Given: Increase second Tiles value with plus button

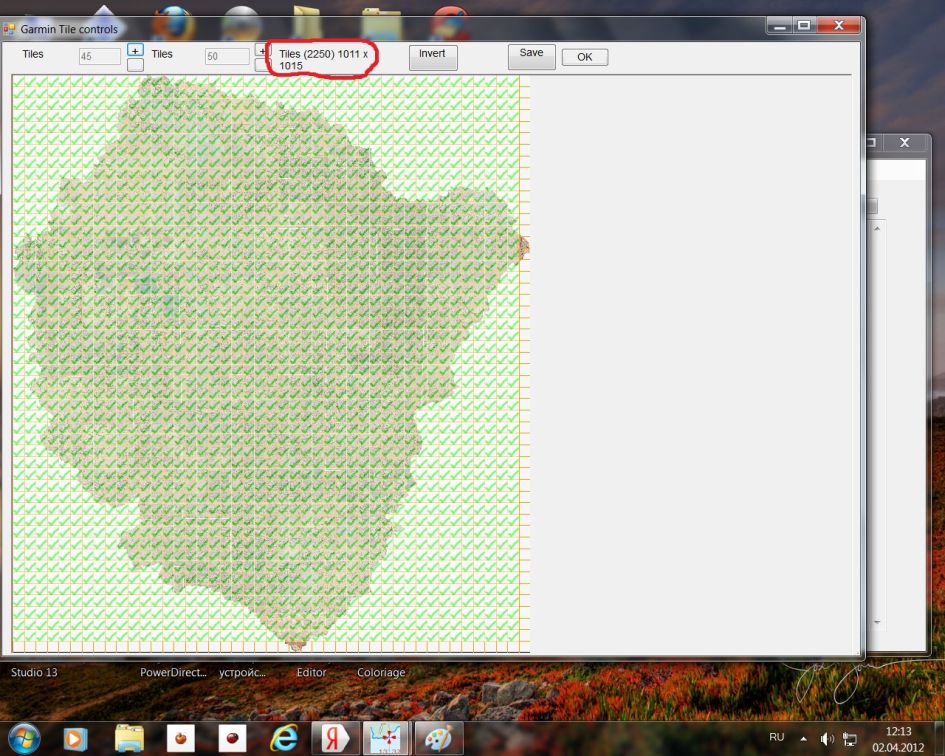Looking at the screenshot, I should (x=261, y=50).
